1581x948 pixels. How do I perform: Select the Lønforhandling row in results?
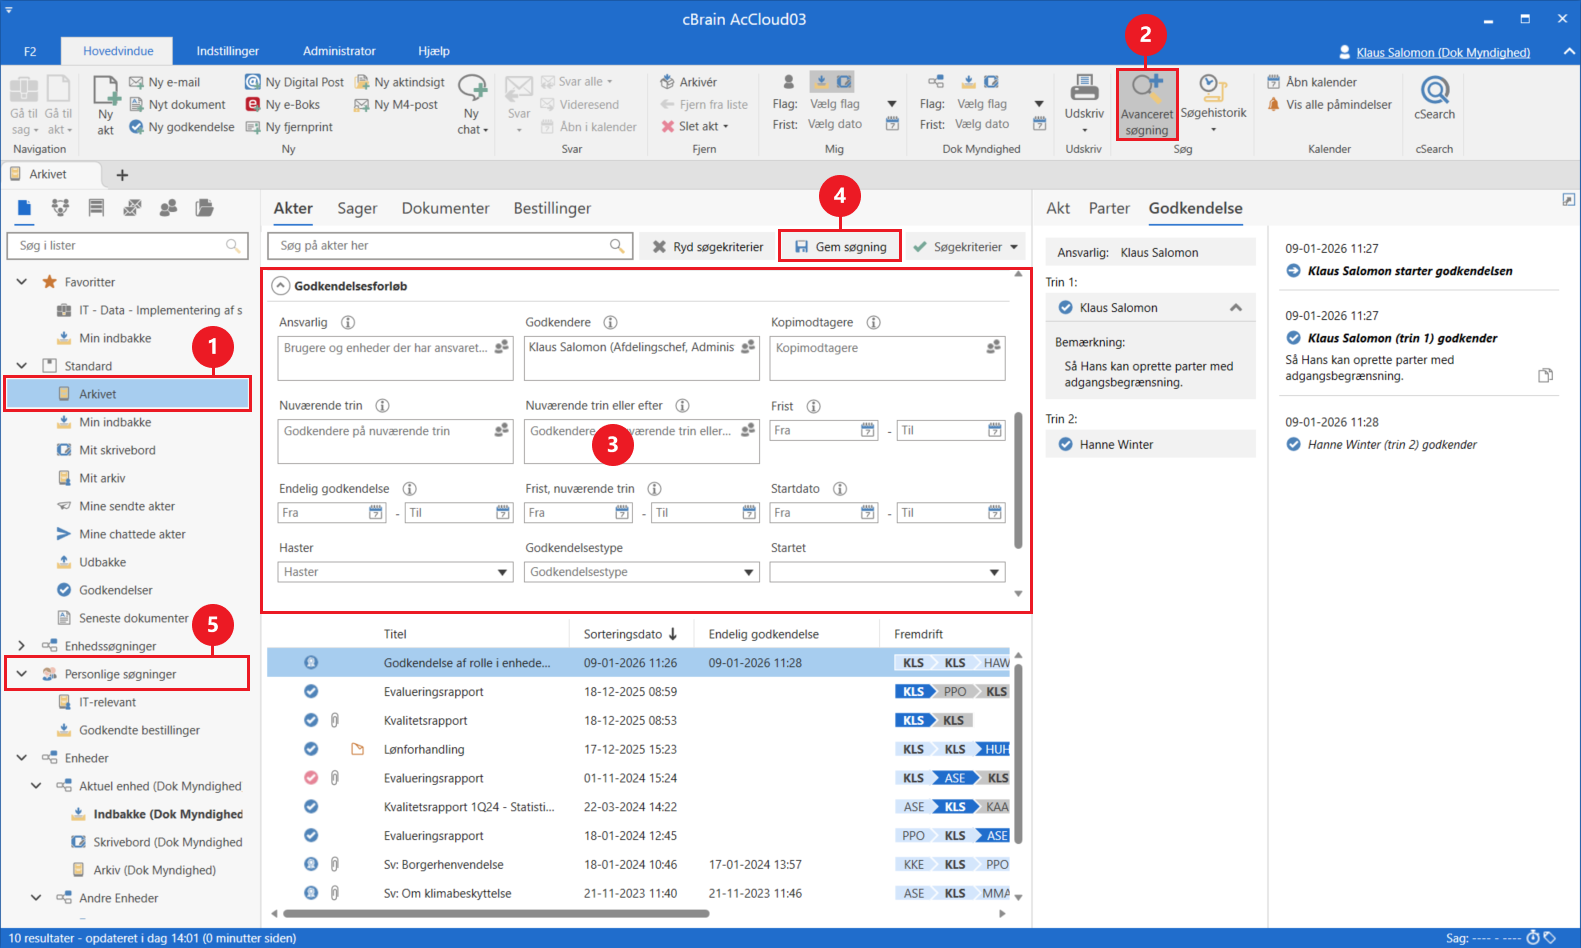tap(638, 749)
